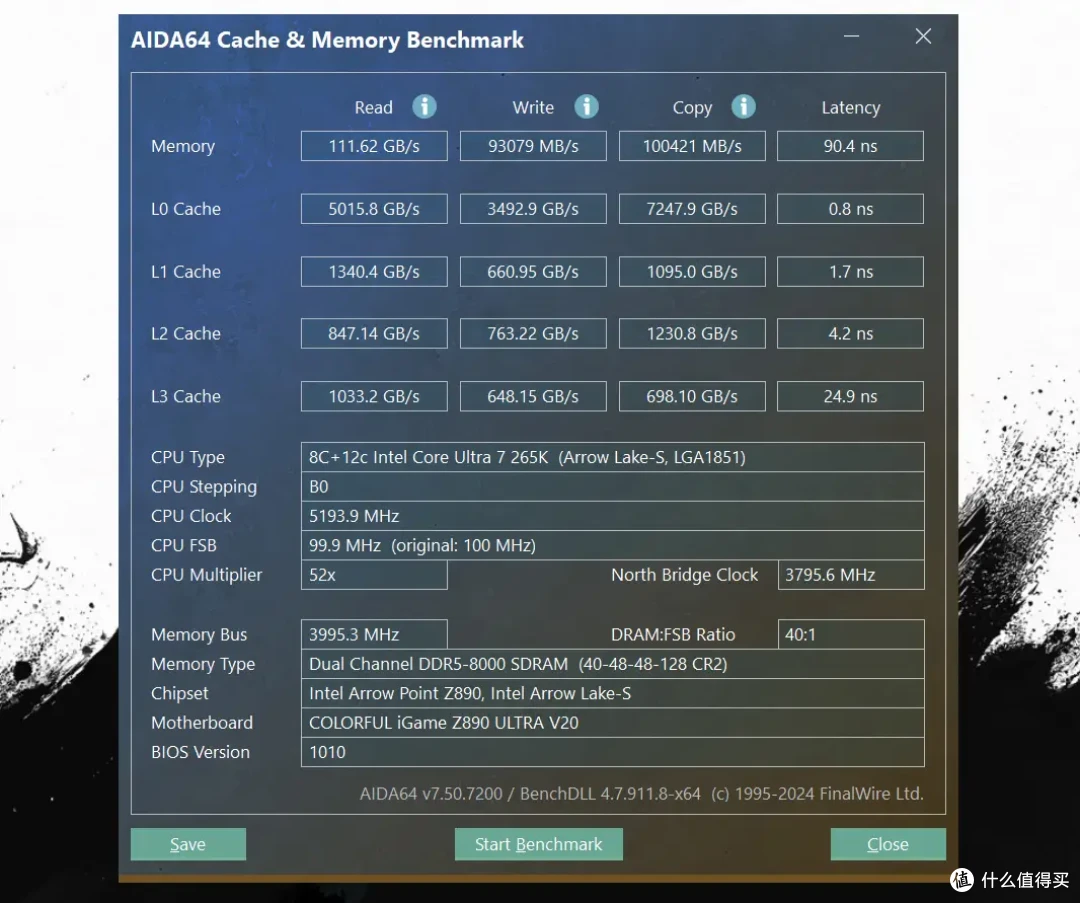Click the Copy info icon
This screenshot has height=903, width=1080.
[743, 107]
